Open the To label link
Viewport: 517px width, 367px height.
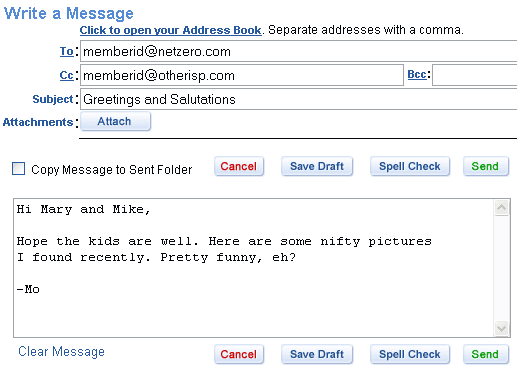pos(67,51)
